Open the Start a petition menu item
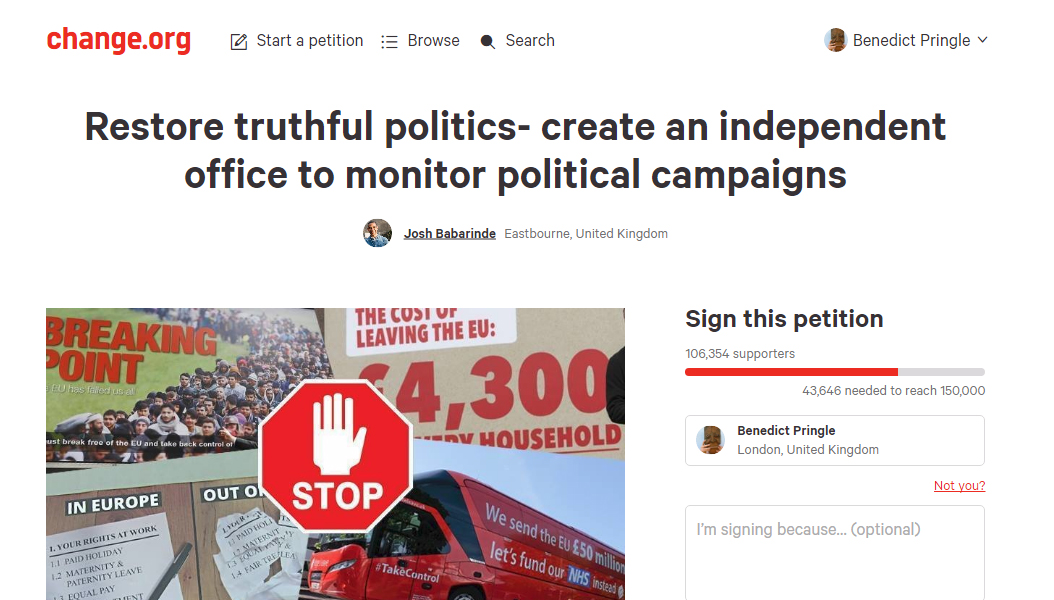1054x600 pixels. (x=309, y=40)
